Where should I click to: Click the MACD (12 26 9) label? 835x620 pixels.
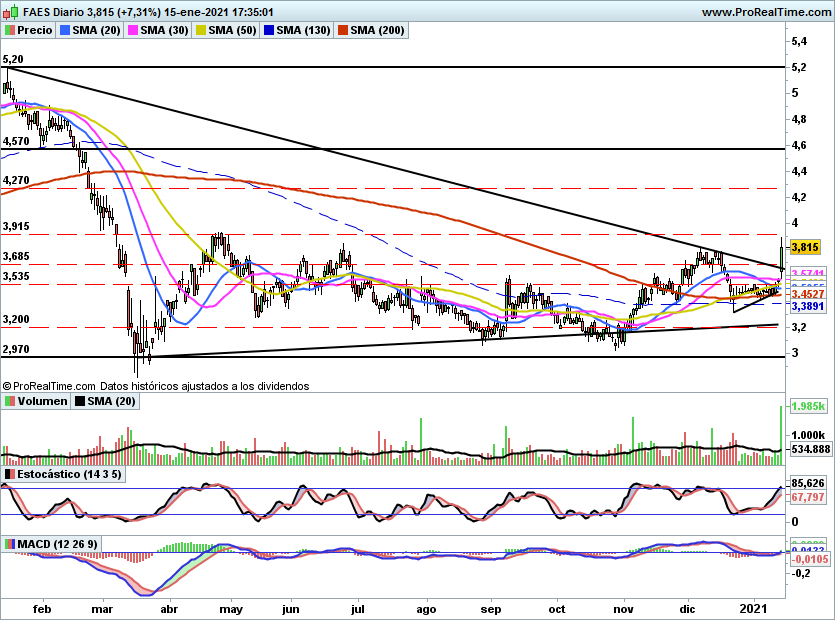[58, 544]
